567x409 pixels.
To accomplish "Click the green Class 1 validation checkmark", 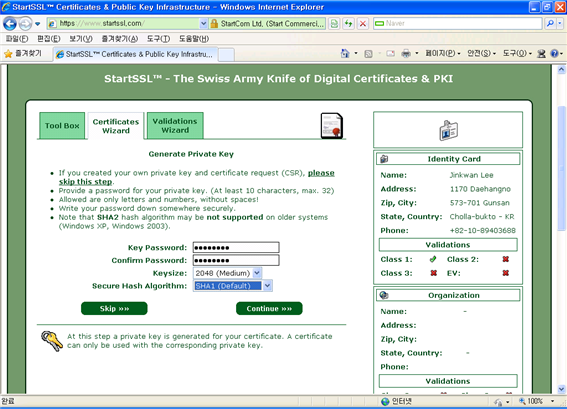I will [433, 259].
